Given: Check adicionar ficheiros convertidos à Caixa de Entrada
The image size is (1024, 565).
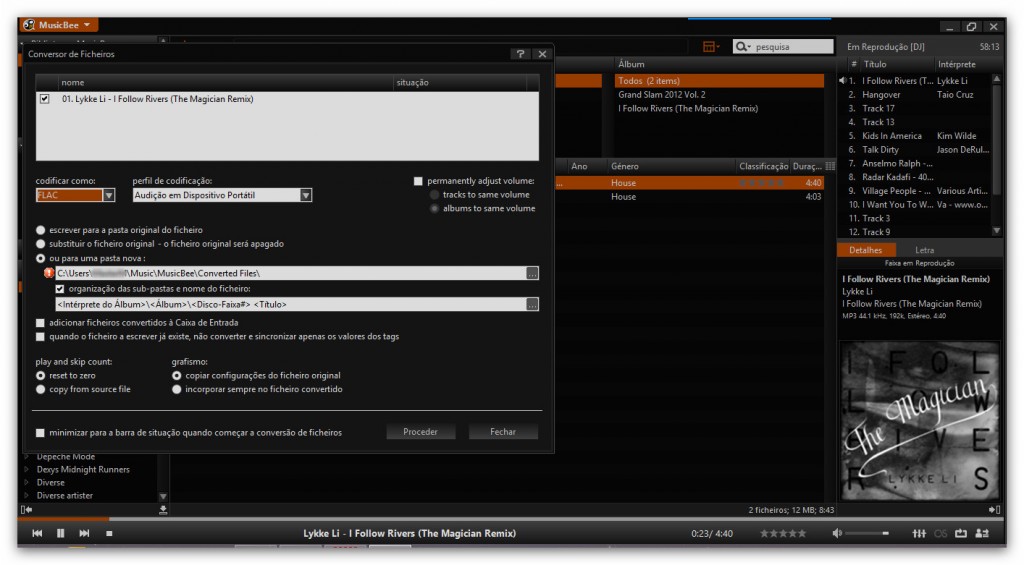Looking at the screenshot, I should (40, 323).
